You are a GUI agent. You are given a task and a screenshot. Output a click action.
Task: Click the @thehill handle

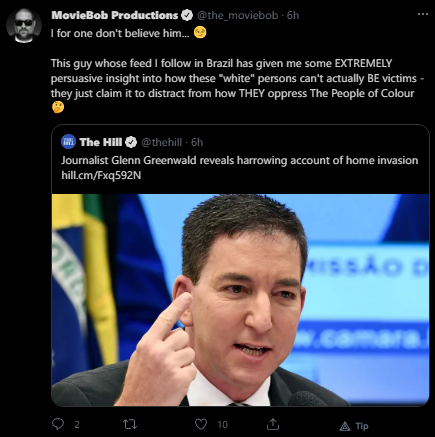[162, 142]
